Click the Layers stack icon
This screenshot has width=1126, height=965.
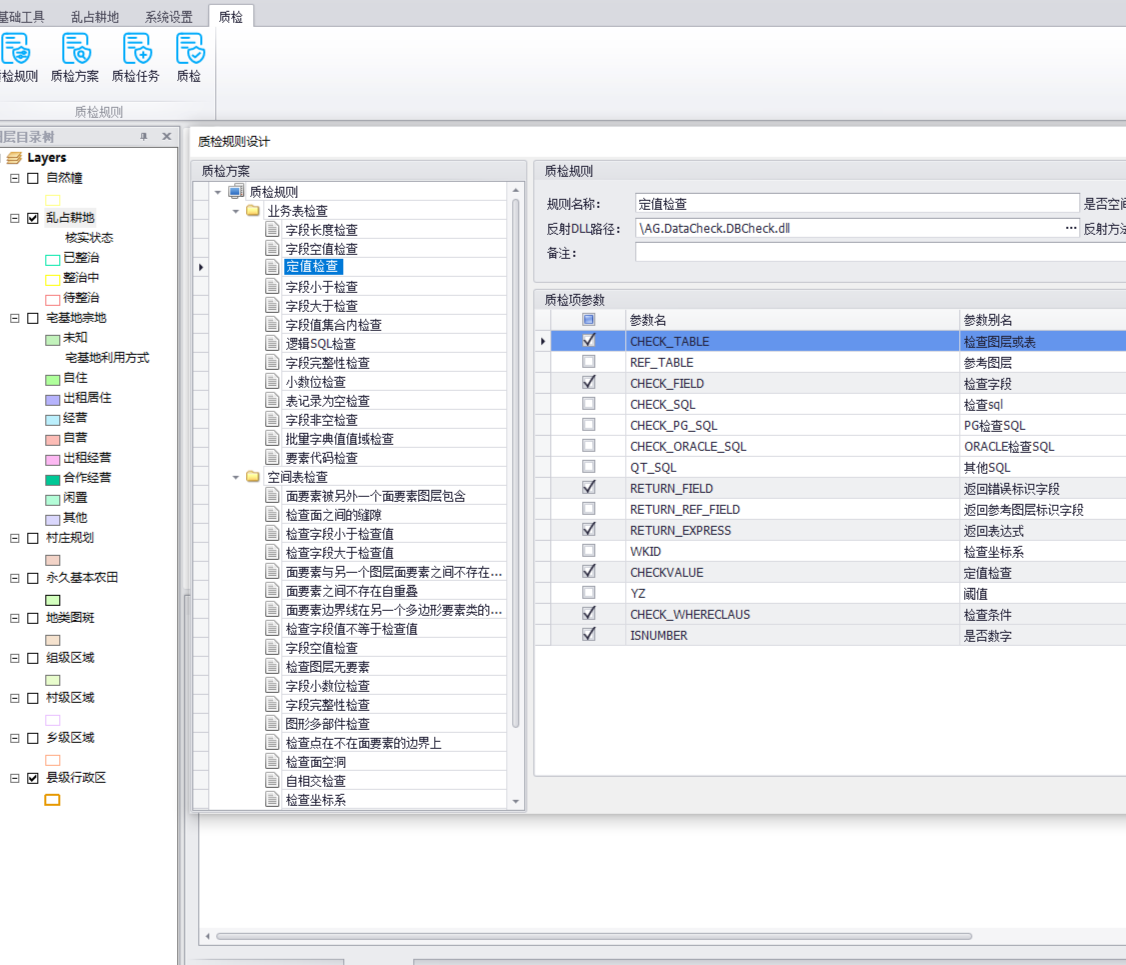tap(14, 157)
